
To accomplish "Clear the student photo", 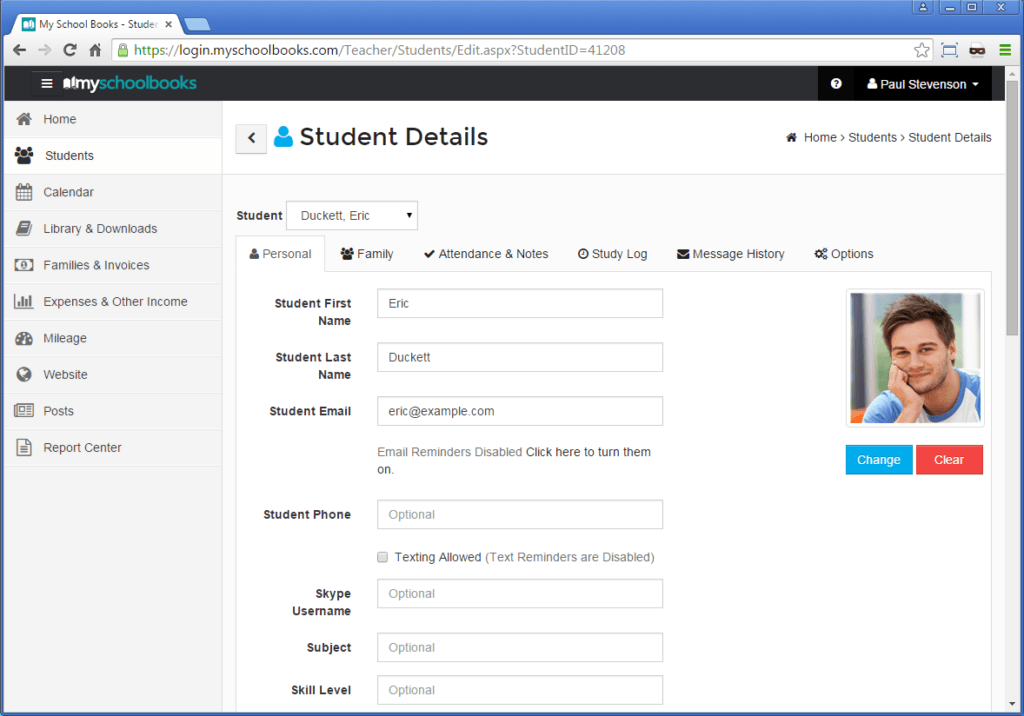I will (x=949, y=459).
